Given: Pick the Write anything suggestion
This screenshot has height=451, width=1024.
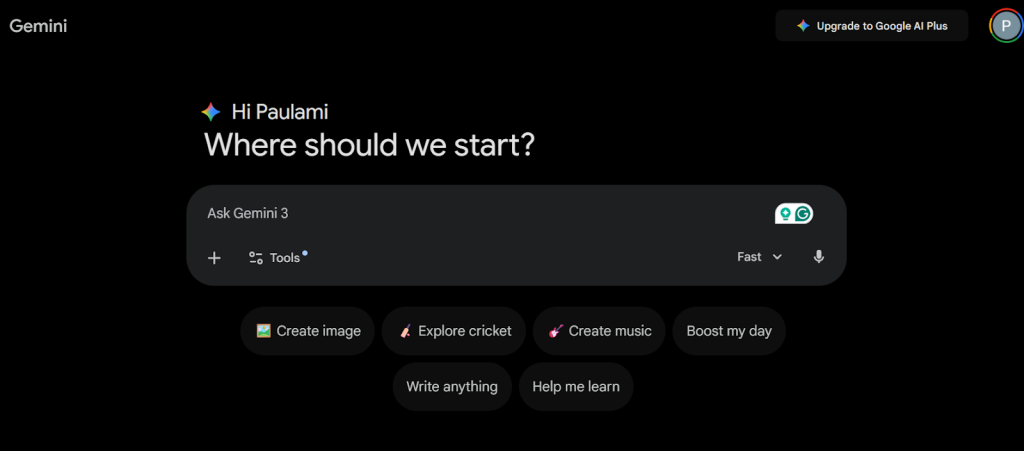Looking at the screenshot, I should click(x=452, y=386).
